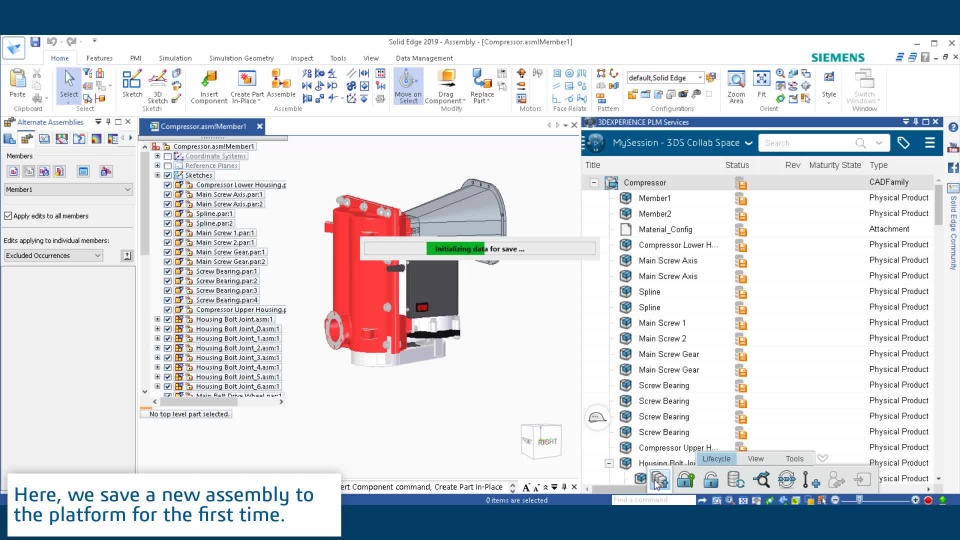Click the Maturity State column header
This screenshot has width=960, height=540.
[x=834, y=165]
